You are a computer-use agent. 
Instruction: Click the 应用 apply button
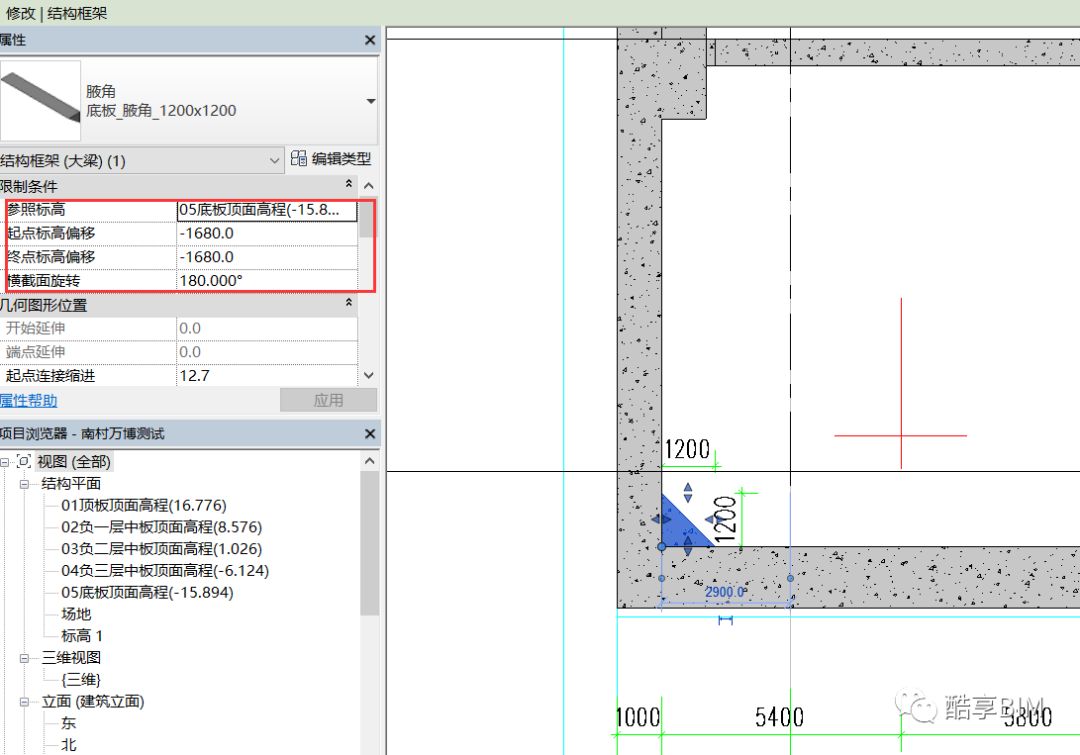tap(329, 400)
